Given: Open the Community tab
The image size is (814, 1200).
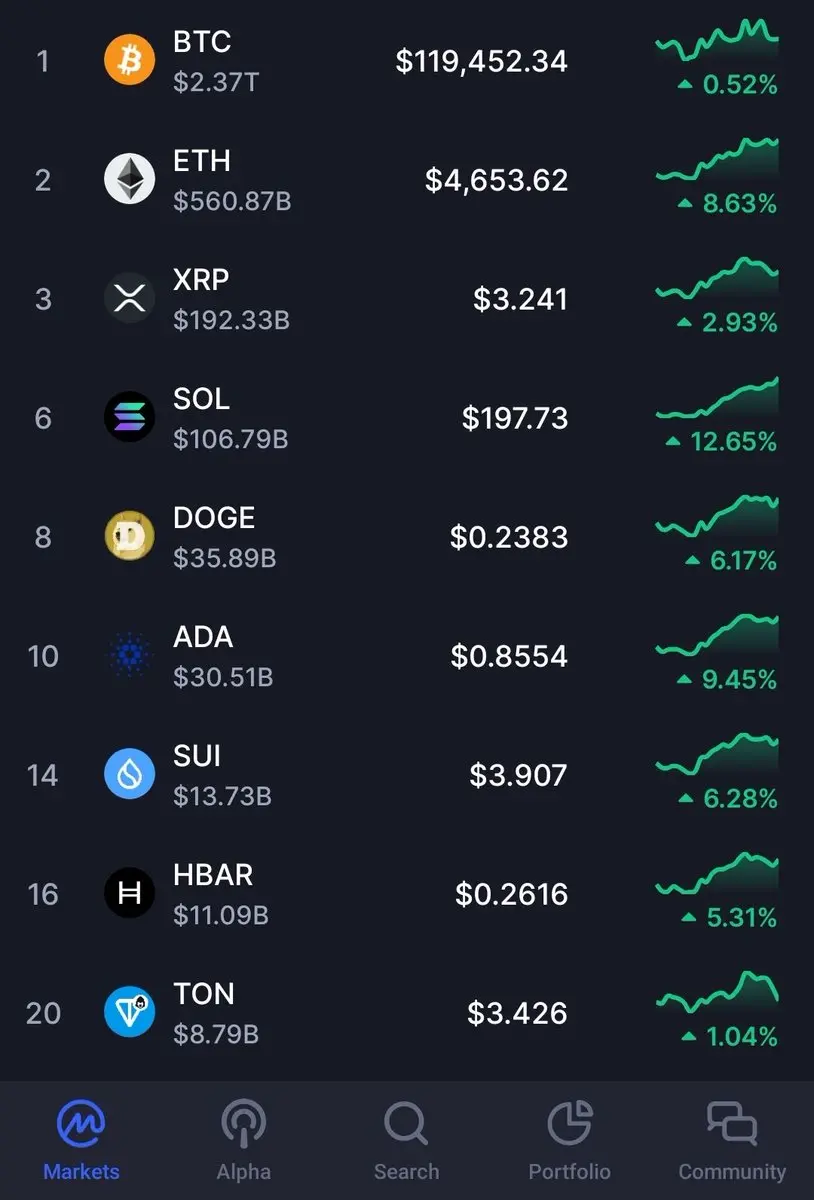Looking at the screenshot, I should (x=732, y=1141).
